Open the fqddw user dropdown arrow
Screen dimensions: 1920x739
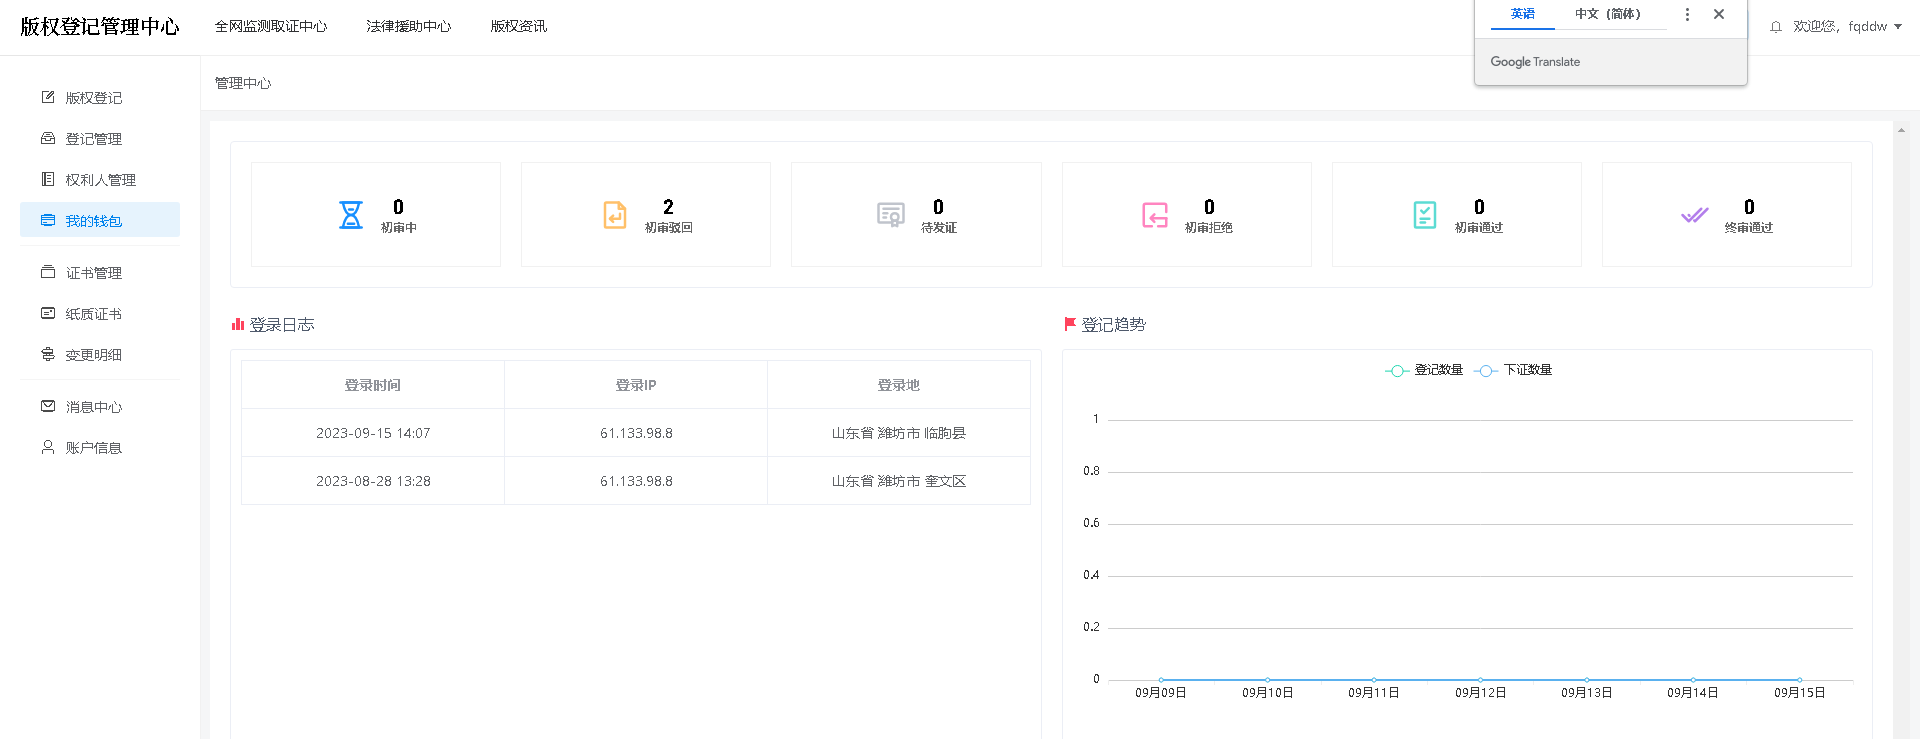point(1898,27)
